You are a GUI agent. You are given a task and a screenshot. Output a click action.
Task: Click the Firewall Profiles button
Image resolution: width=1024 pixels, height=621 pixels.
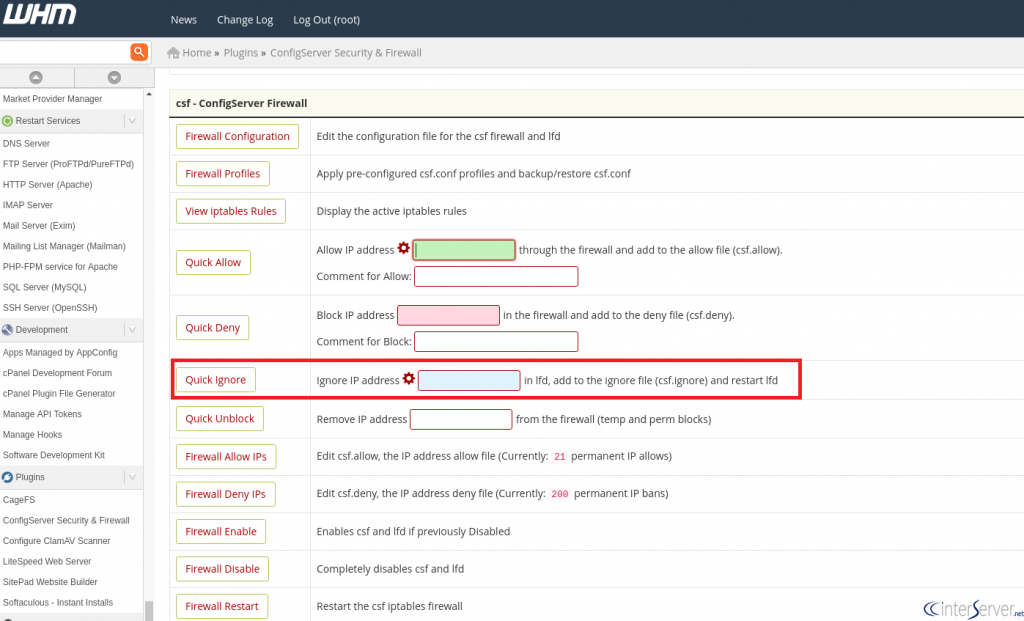[x=223, y=174]
